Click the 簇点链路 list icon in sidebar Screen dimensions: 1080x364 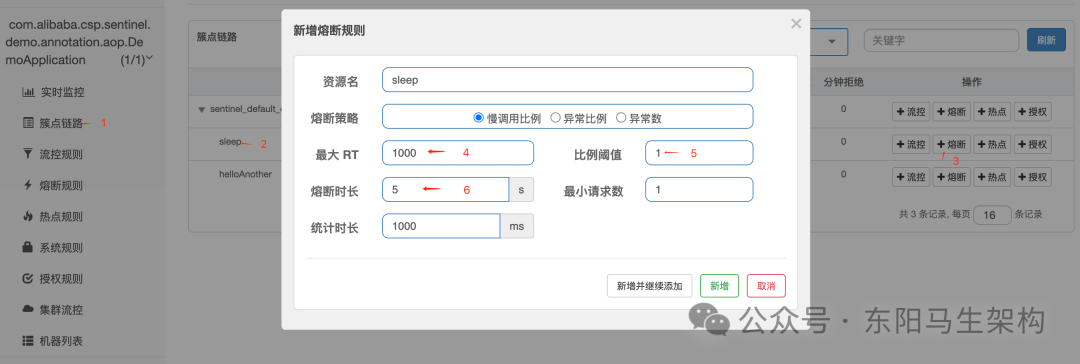click(x=28, y=123)
